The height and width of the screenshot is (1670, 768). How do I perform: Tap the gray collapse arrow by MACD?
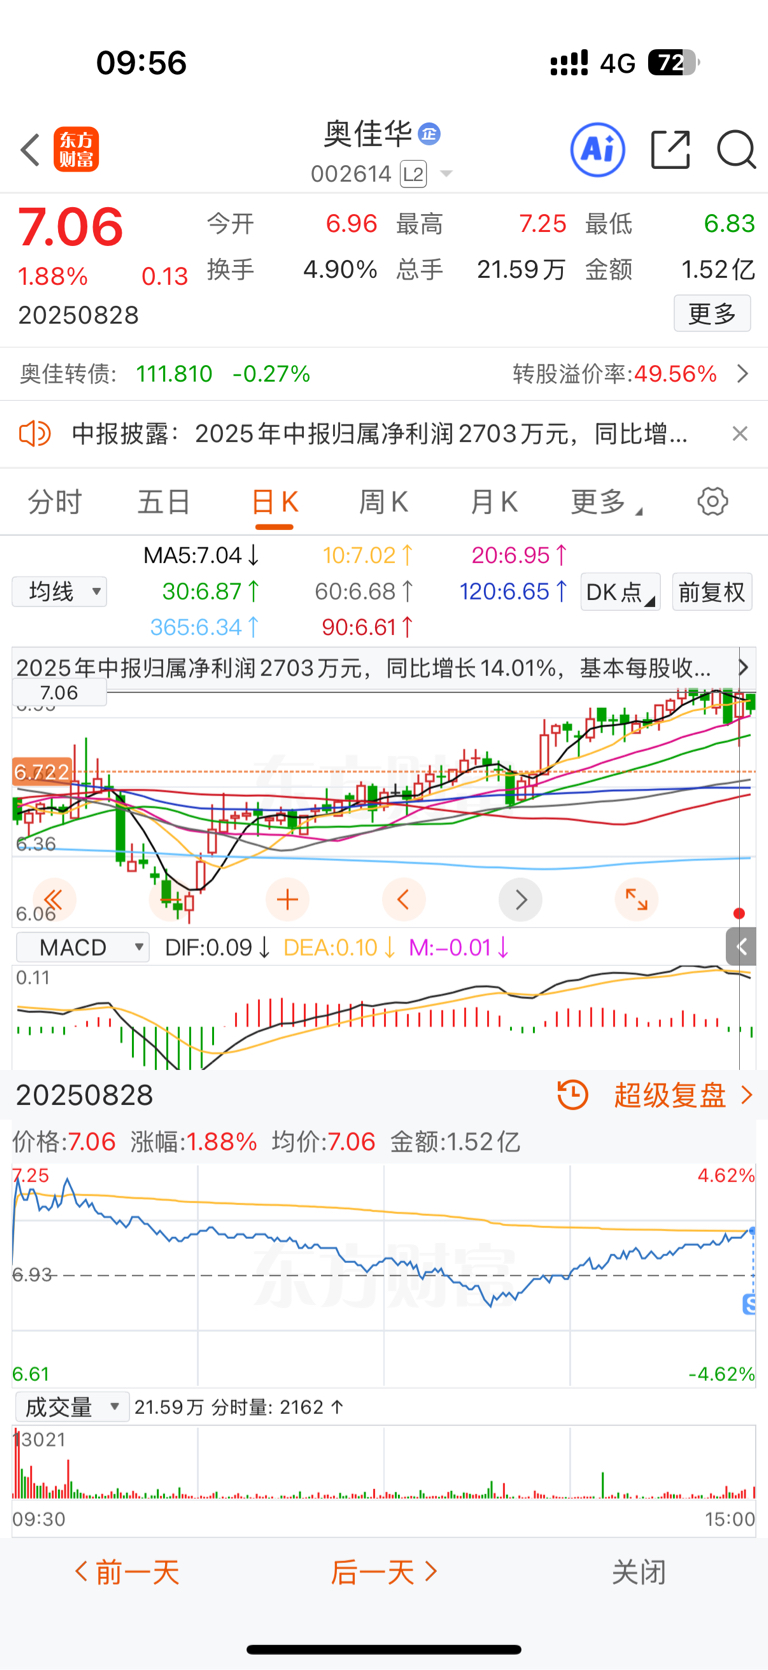(741, 947)
